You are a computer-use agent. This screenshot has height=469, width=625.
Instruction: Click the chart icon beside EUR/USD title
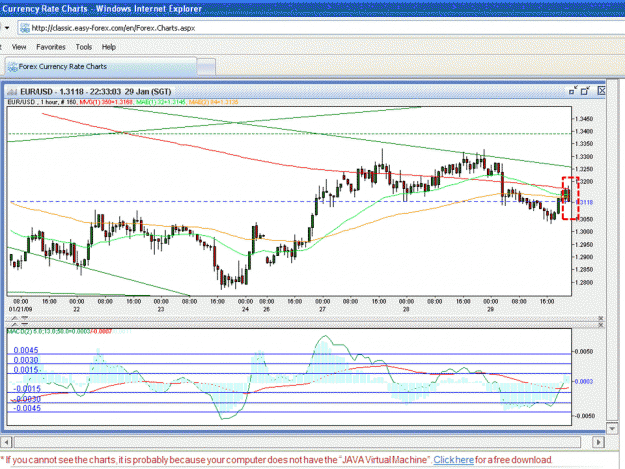[x=12, y=92]
